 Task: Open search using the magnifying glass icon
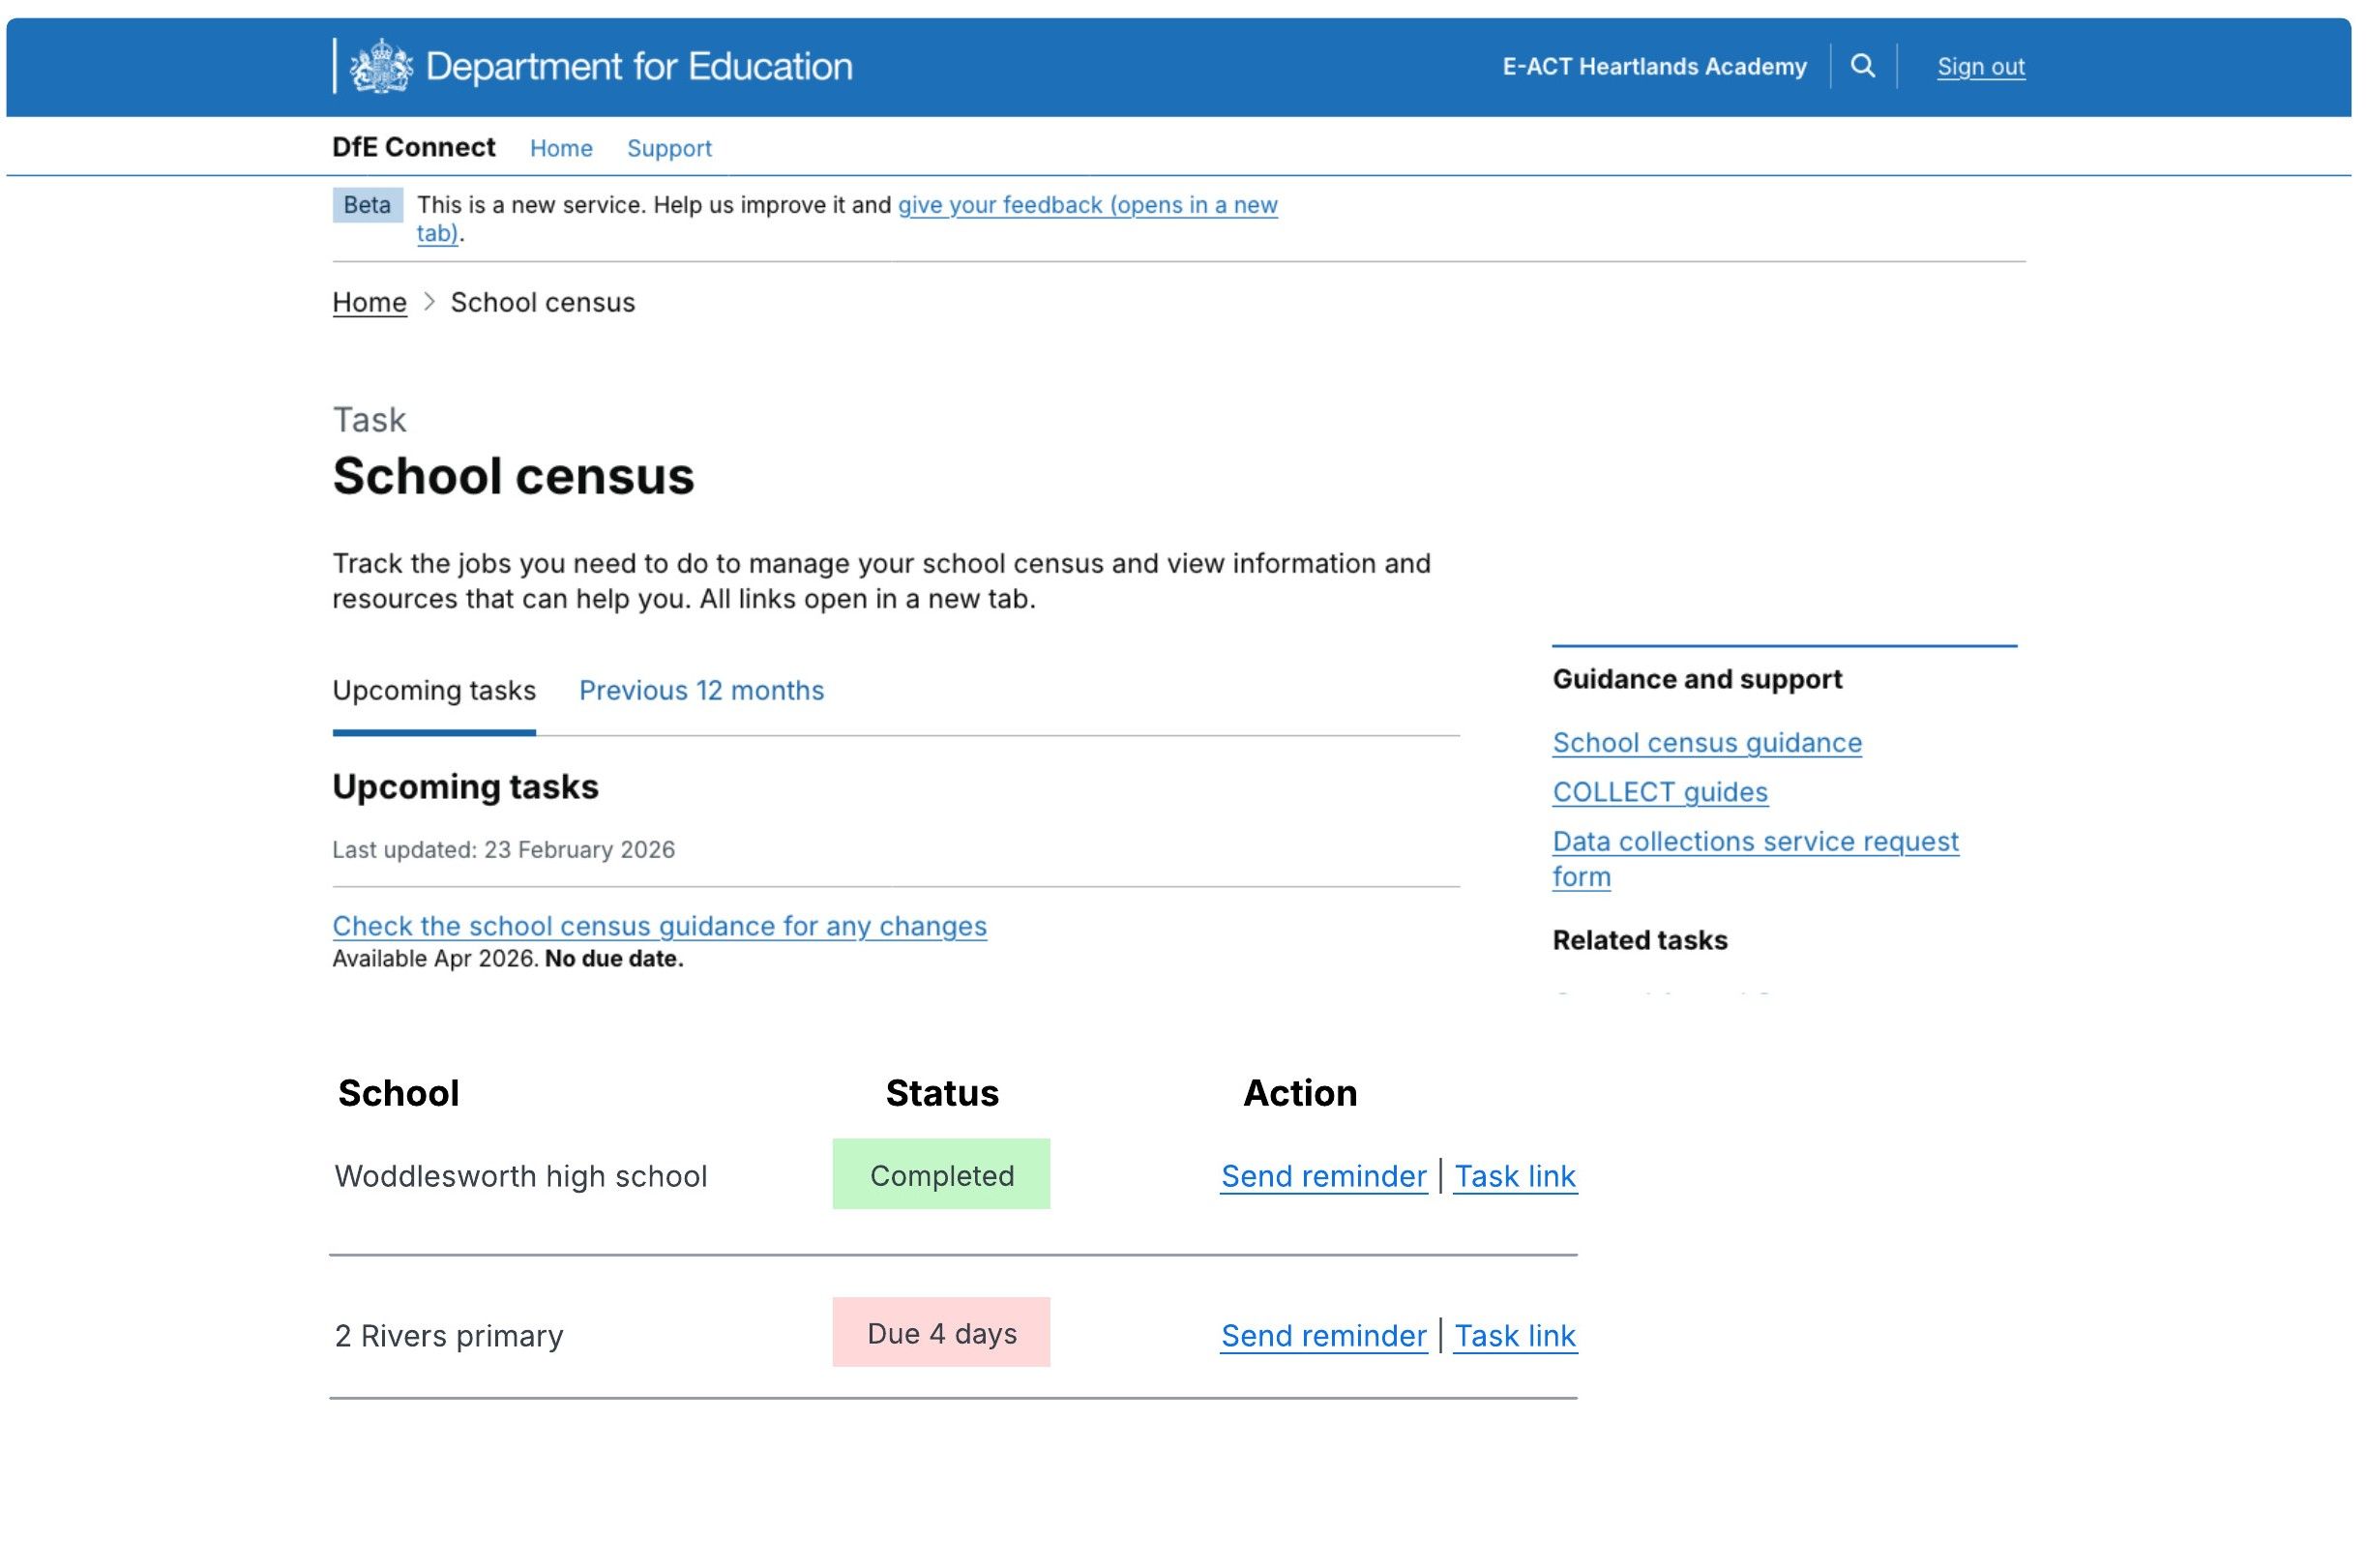pos(1863,67)
